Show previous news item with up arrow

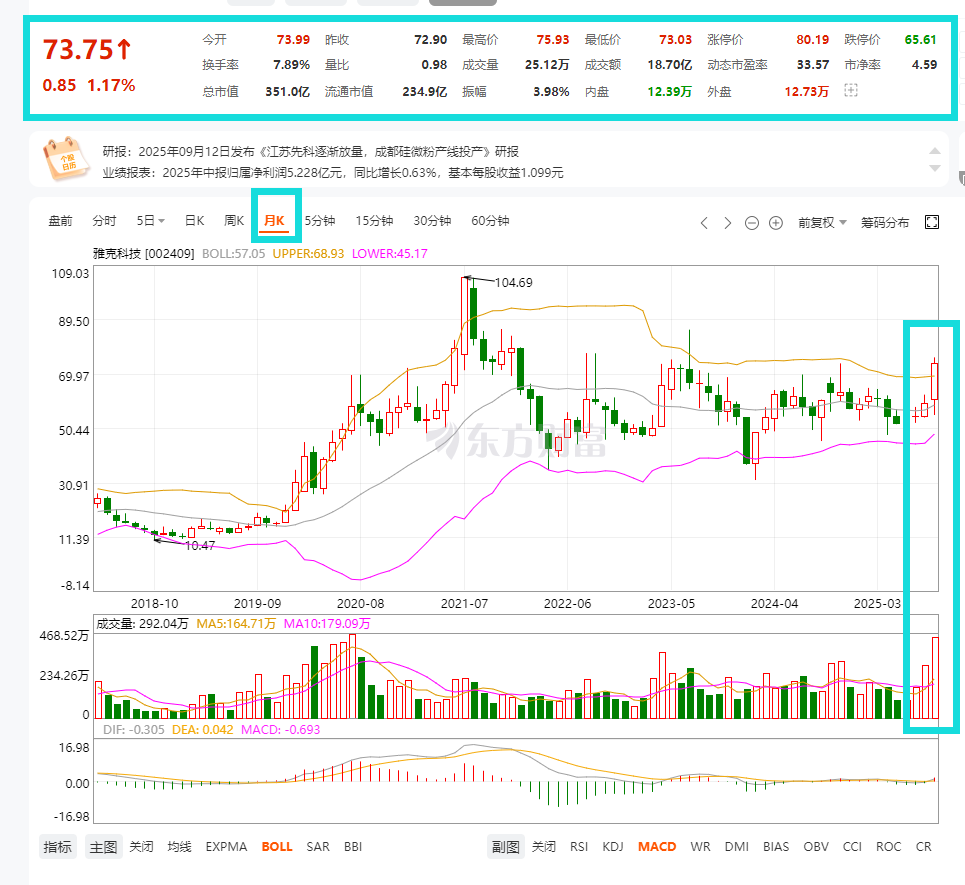pyautogui.click(x=934, y=151)
